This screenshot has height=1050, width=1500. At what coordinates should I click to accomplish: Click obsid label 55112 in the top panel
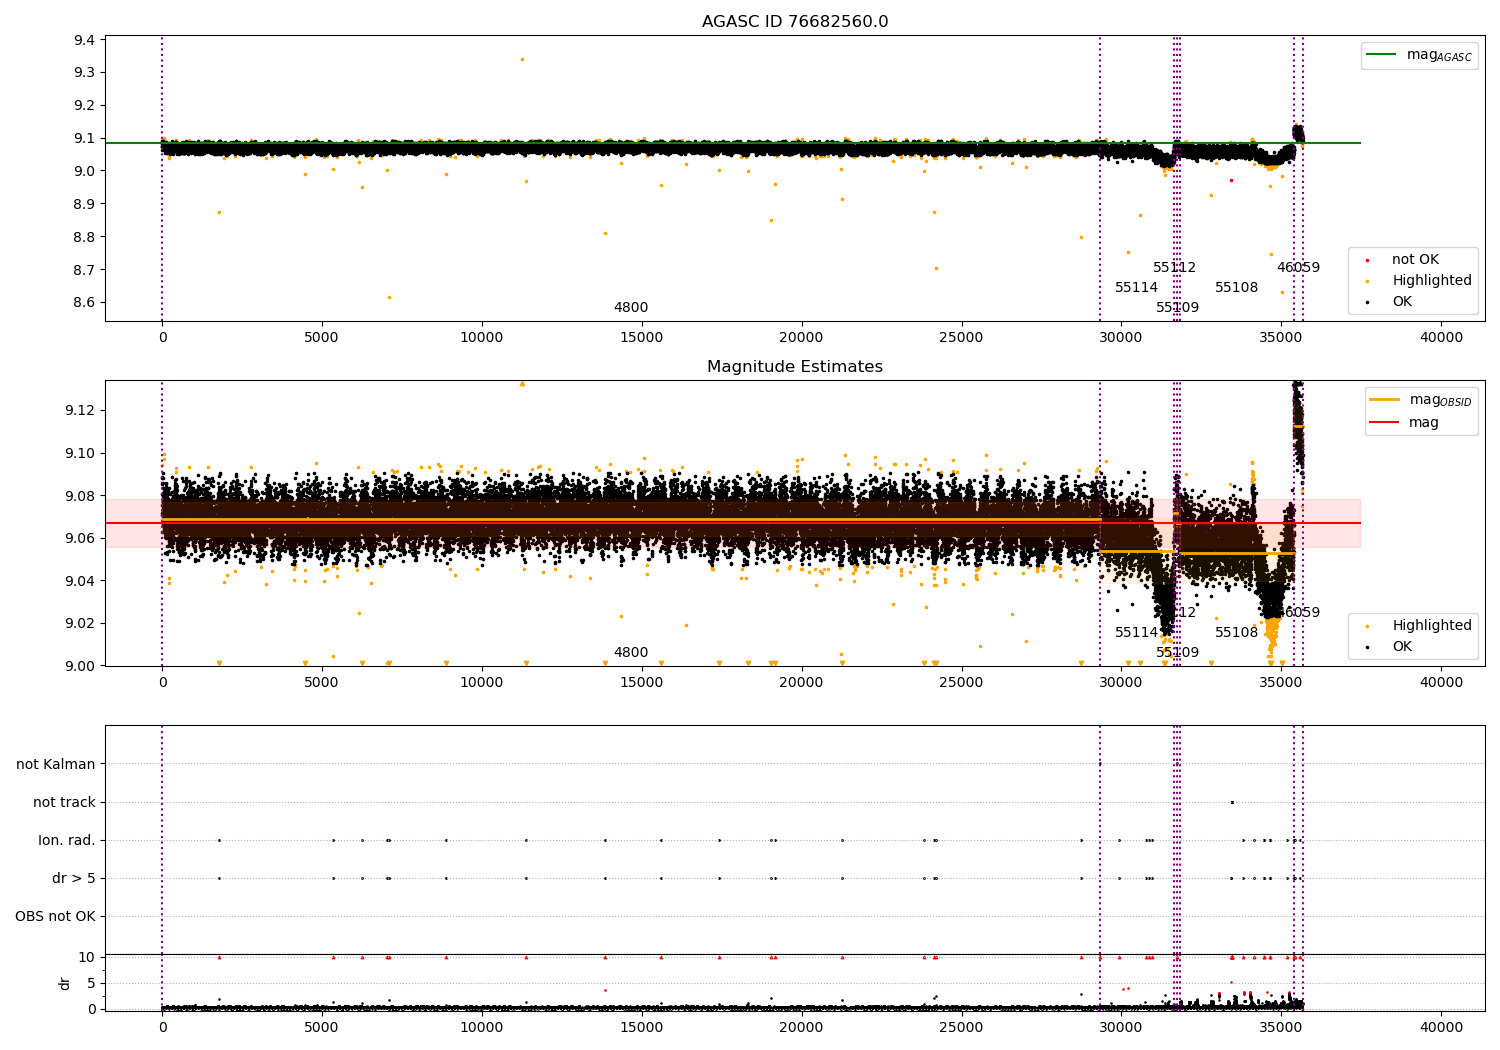pyautogui.click(x=1175, y=268)
